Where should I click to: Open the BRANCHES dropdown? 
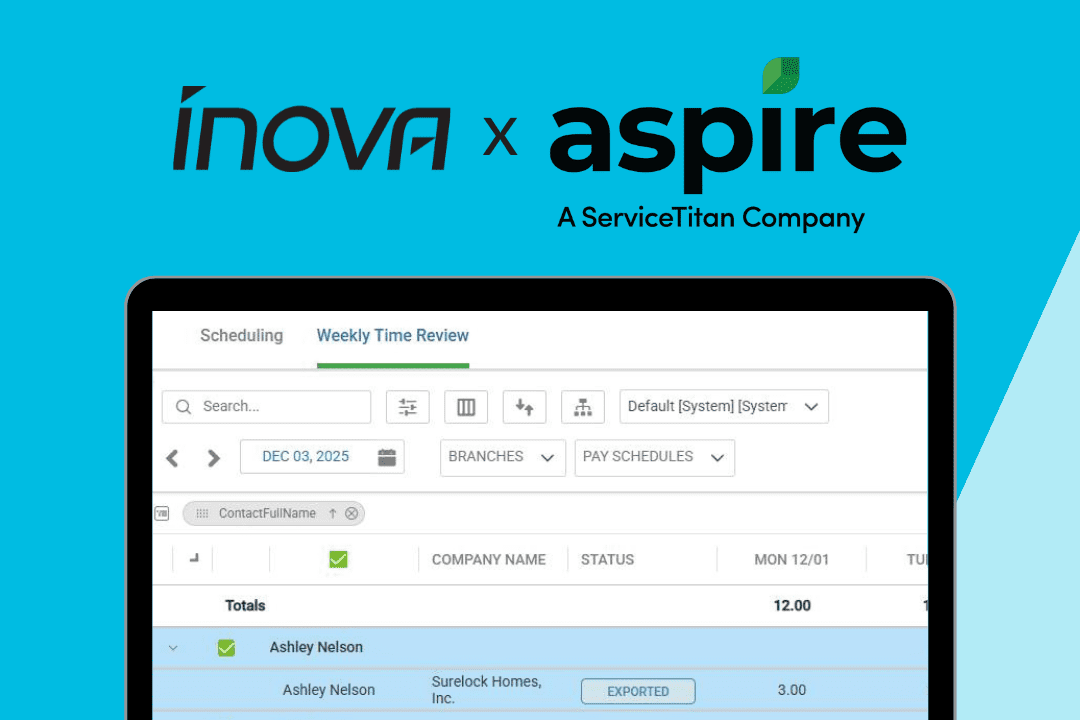tap(502, 457)
